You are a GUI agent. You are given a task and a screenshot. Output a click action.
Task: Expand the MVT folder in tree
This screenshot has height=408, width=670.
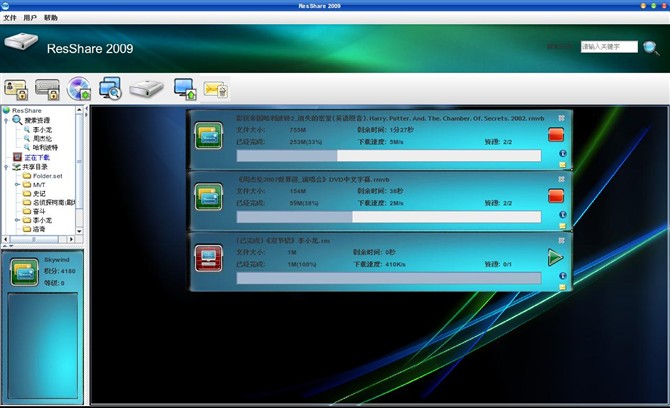17,184
